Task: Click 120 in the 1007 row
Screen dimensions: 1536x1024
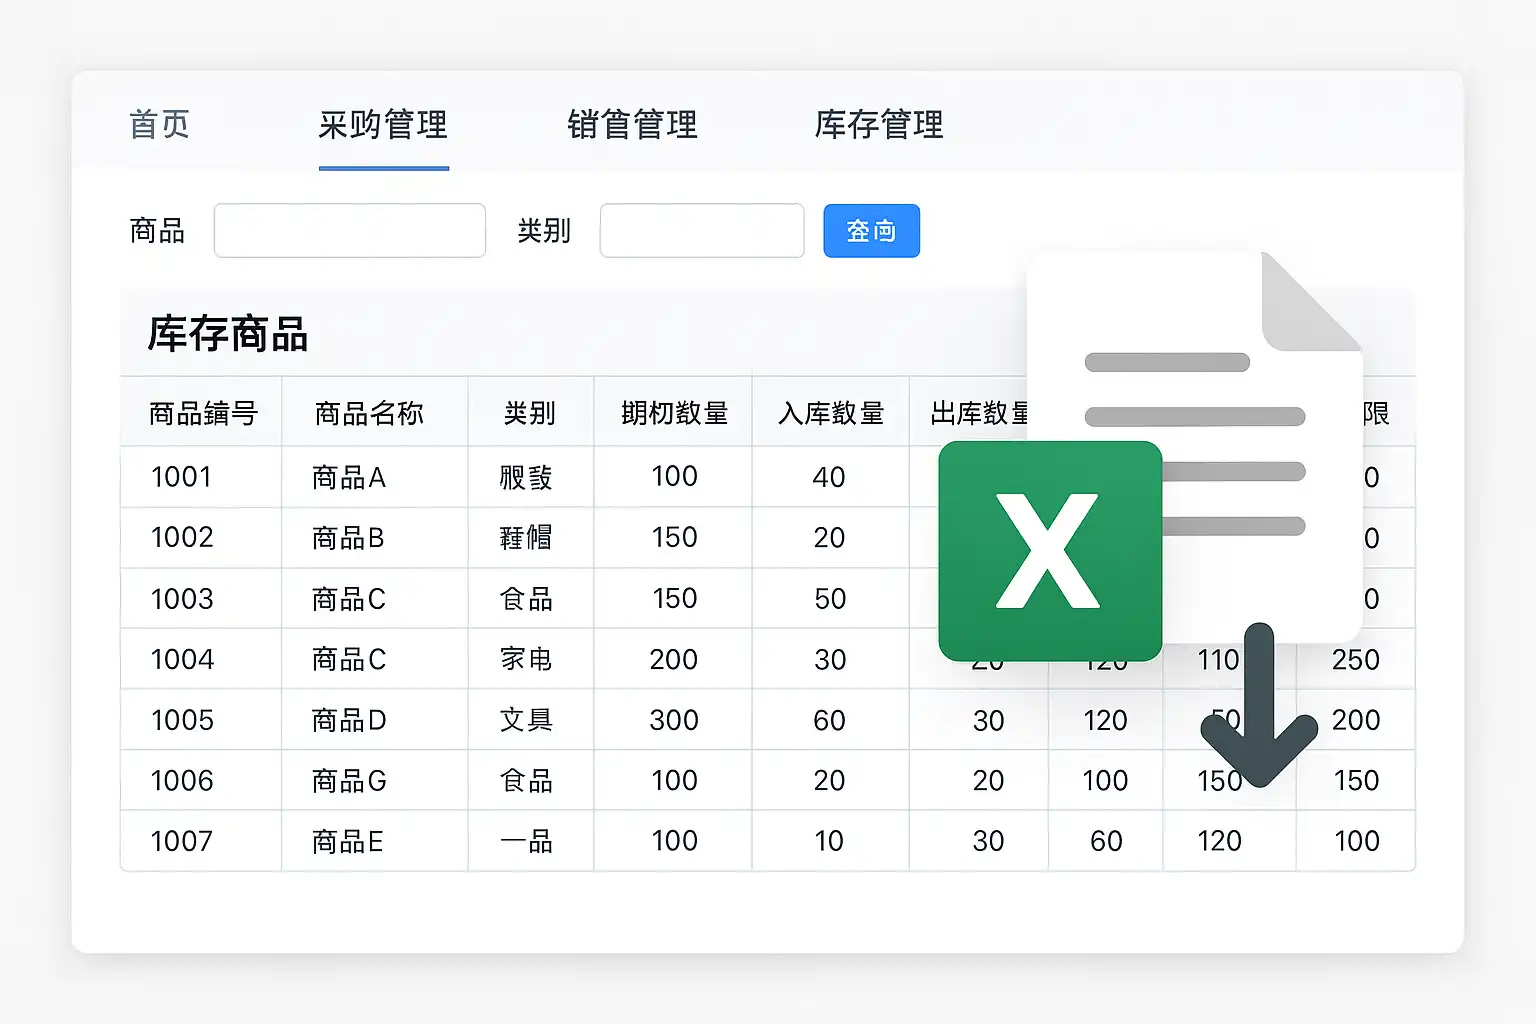Action: [x=1219, y=841]
